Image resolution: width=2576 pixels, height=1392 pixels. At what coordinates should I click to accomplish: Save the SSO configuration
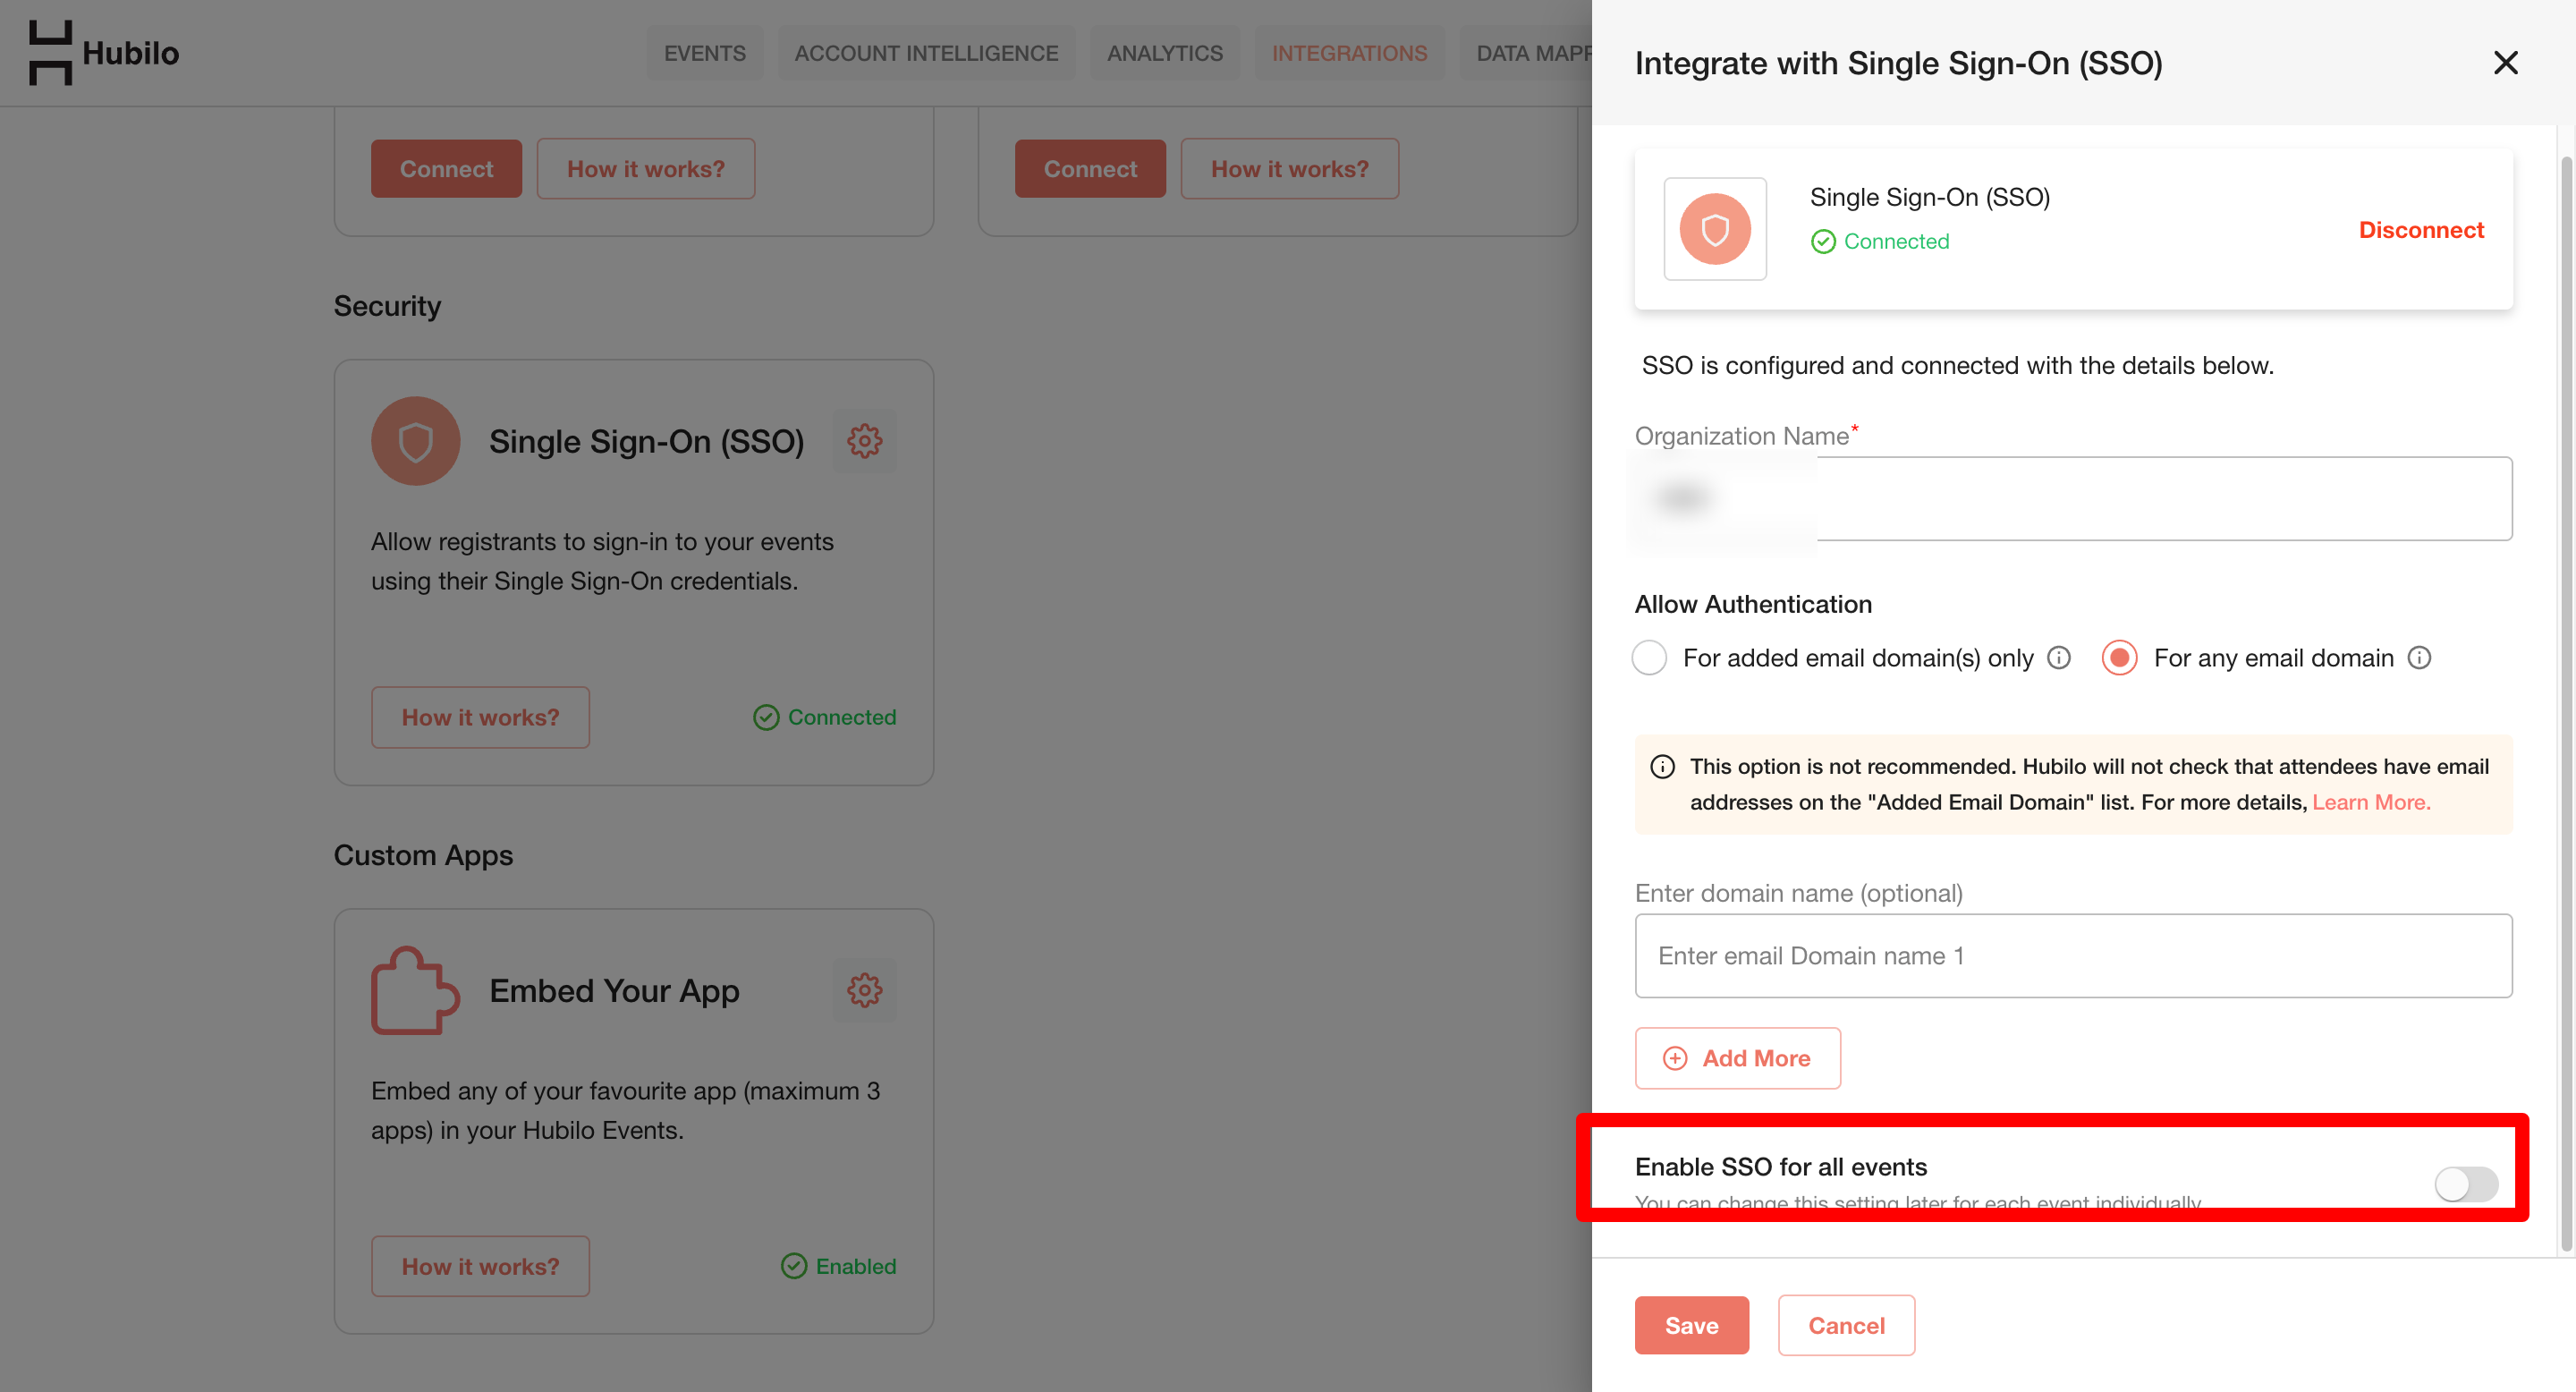[1691, 1325]
